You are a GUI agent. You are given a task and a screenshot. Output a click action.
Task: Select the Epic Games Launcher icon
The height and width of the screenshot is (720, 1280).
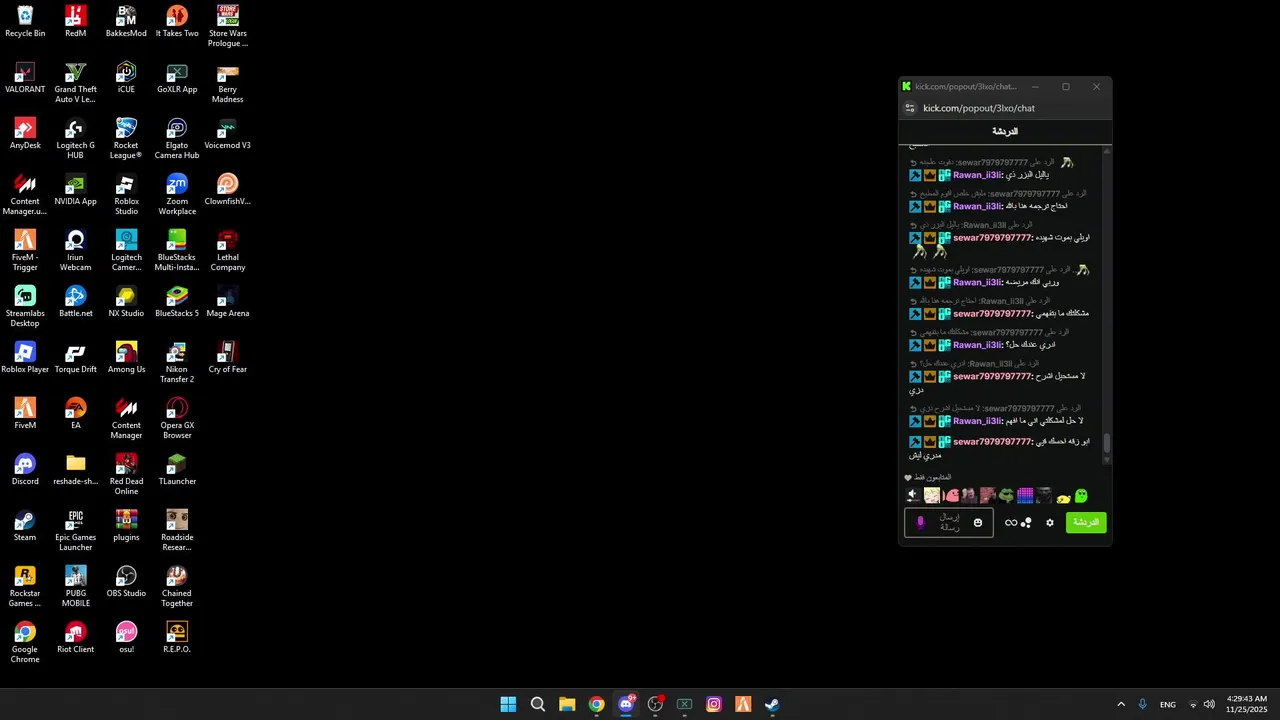75,531
